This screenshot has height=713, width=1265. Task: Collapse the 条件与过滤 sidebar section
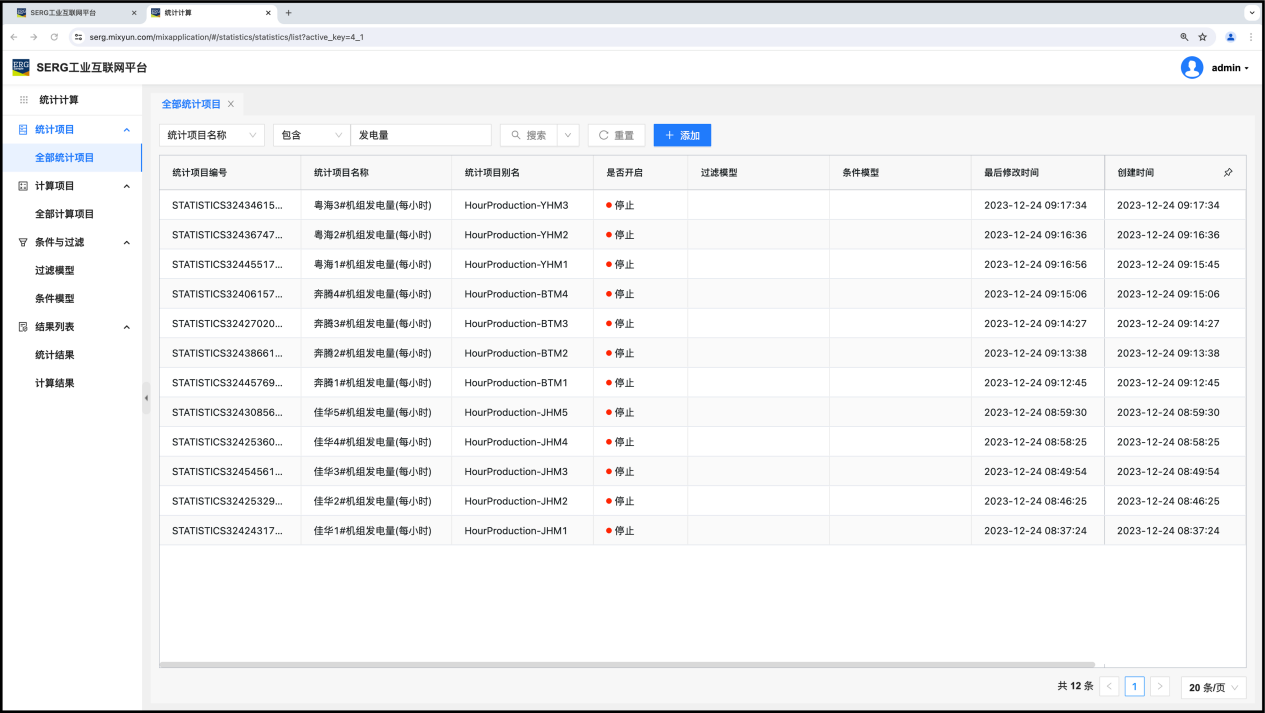click(x=126, y=242)
